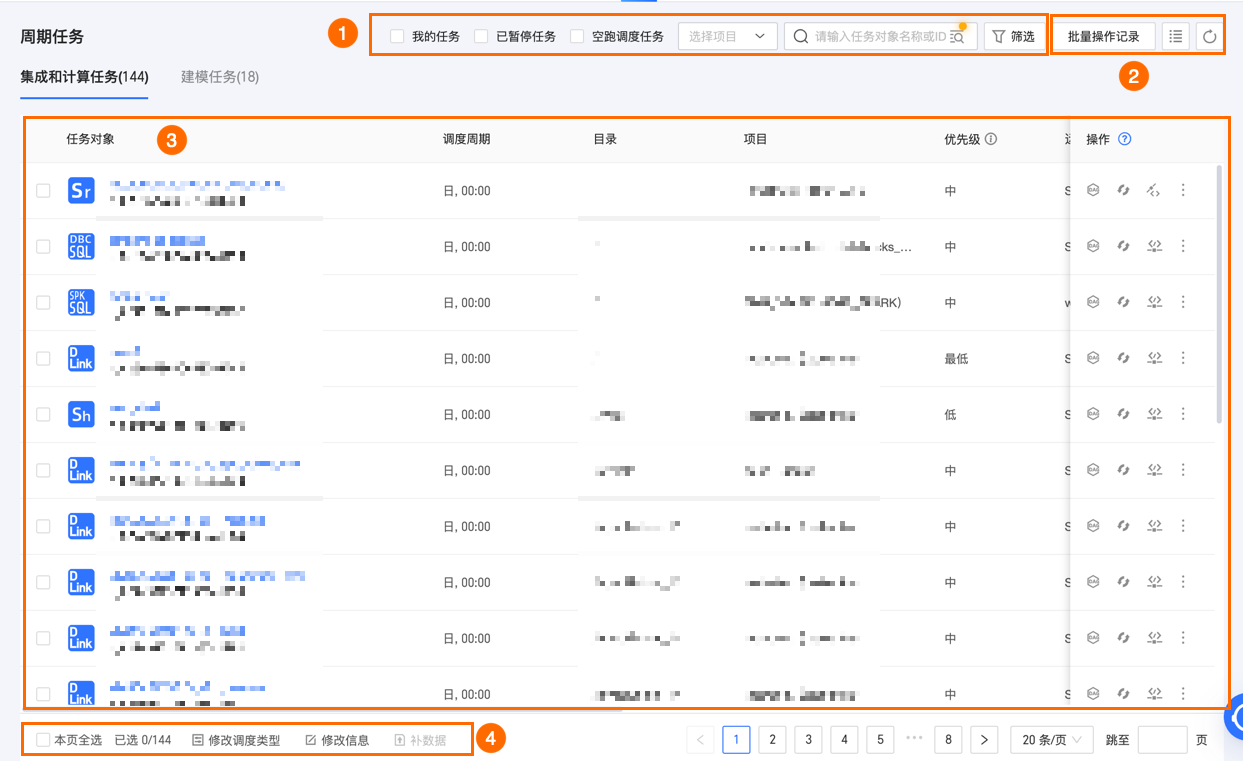
Task: Click the Sr task type icon
Action: (x=81, y=190)
